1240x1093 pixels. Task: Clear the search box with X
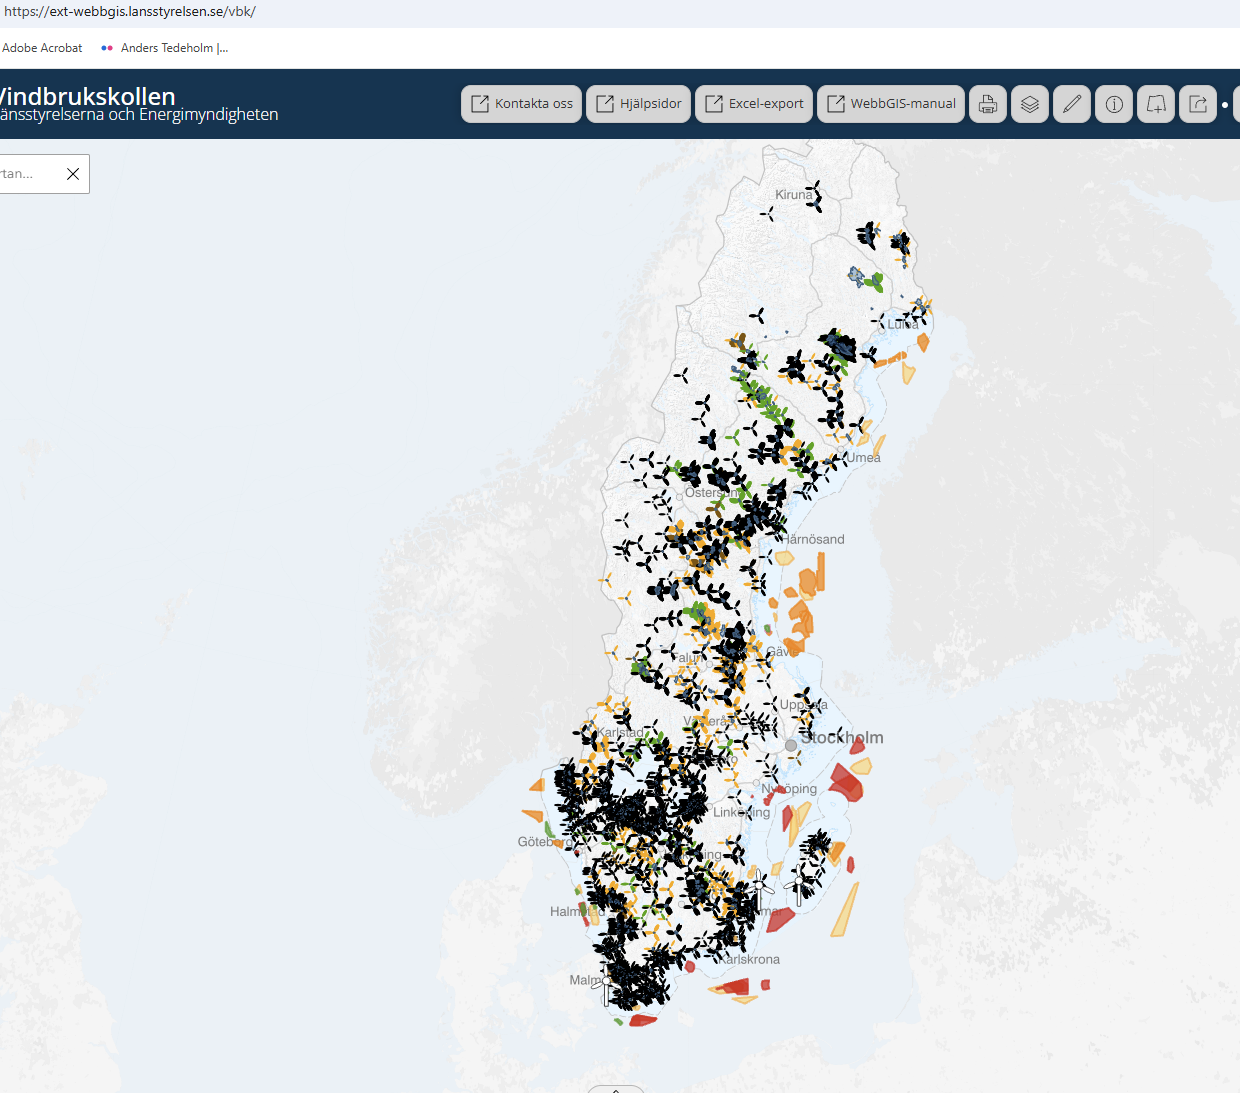(x=73, y=174)
